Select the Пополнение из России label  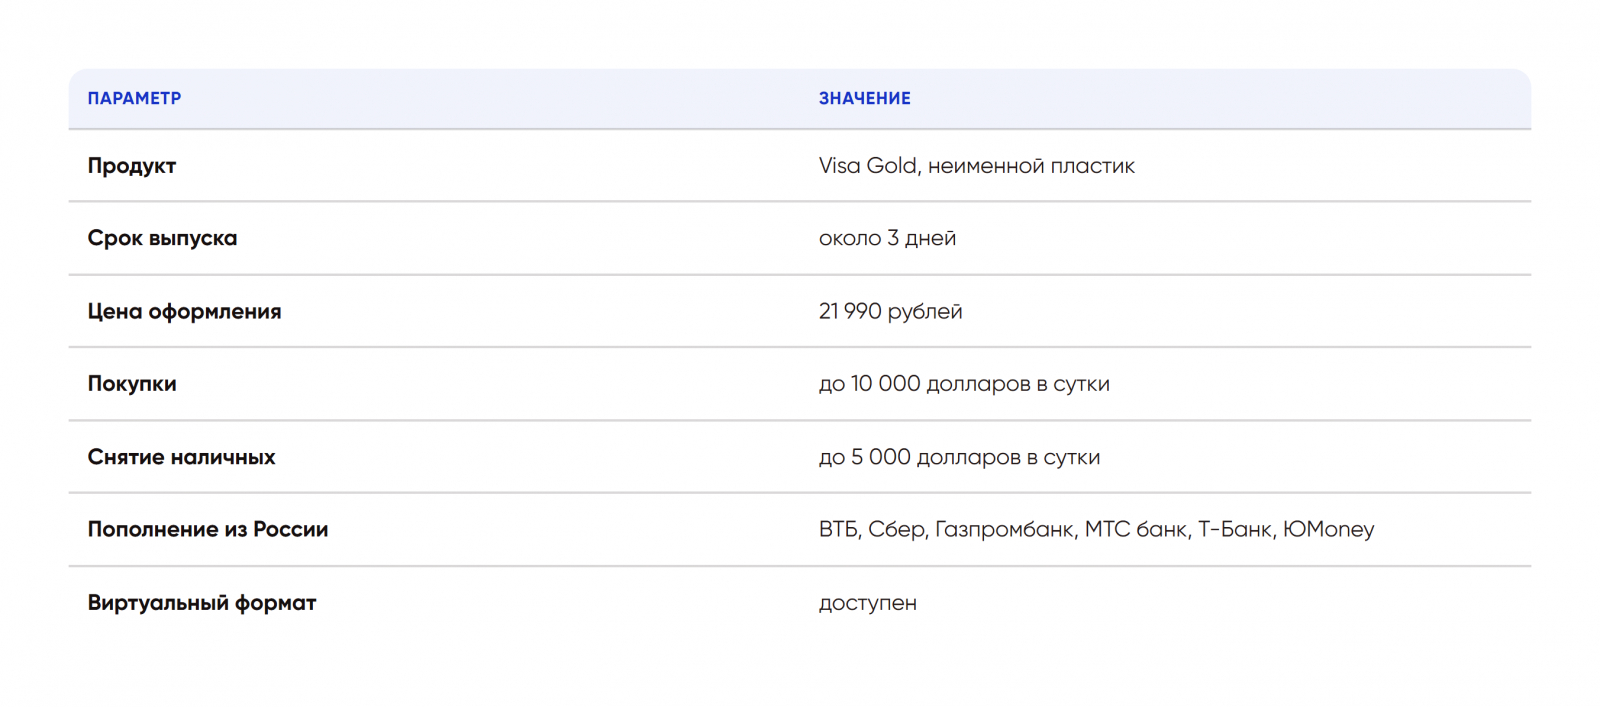208,530
